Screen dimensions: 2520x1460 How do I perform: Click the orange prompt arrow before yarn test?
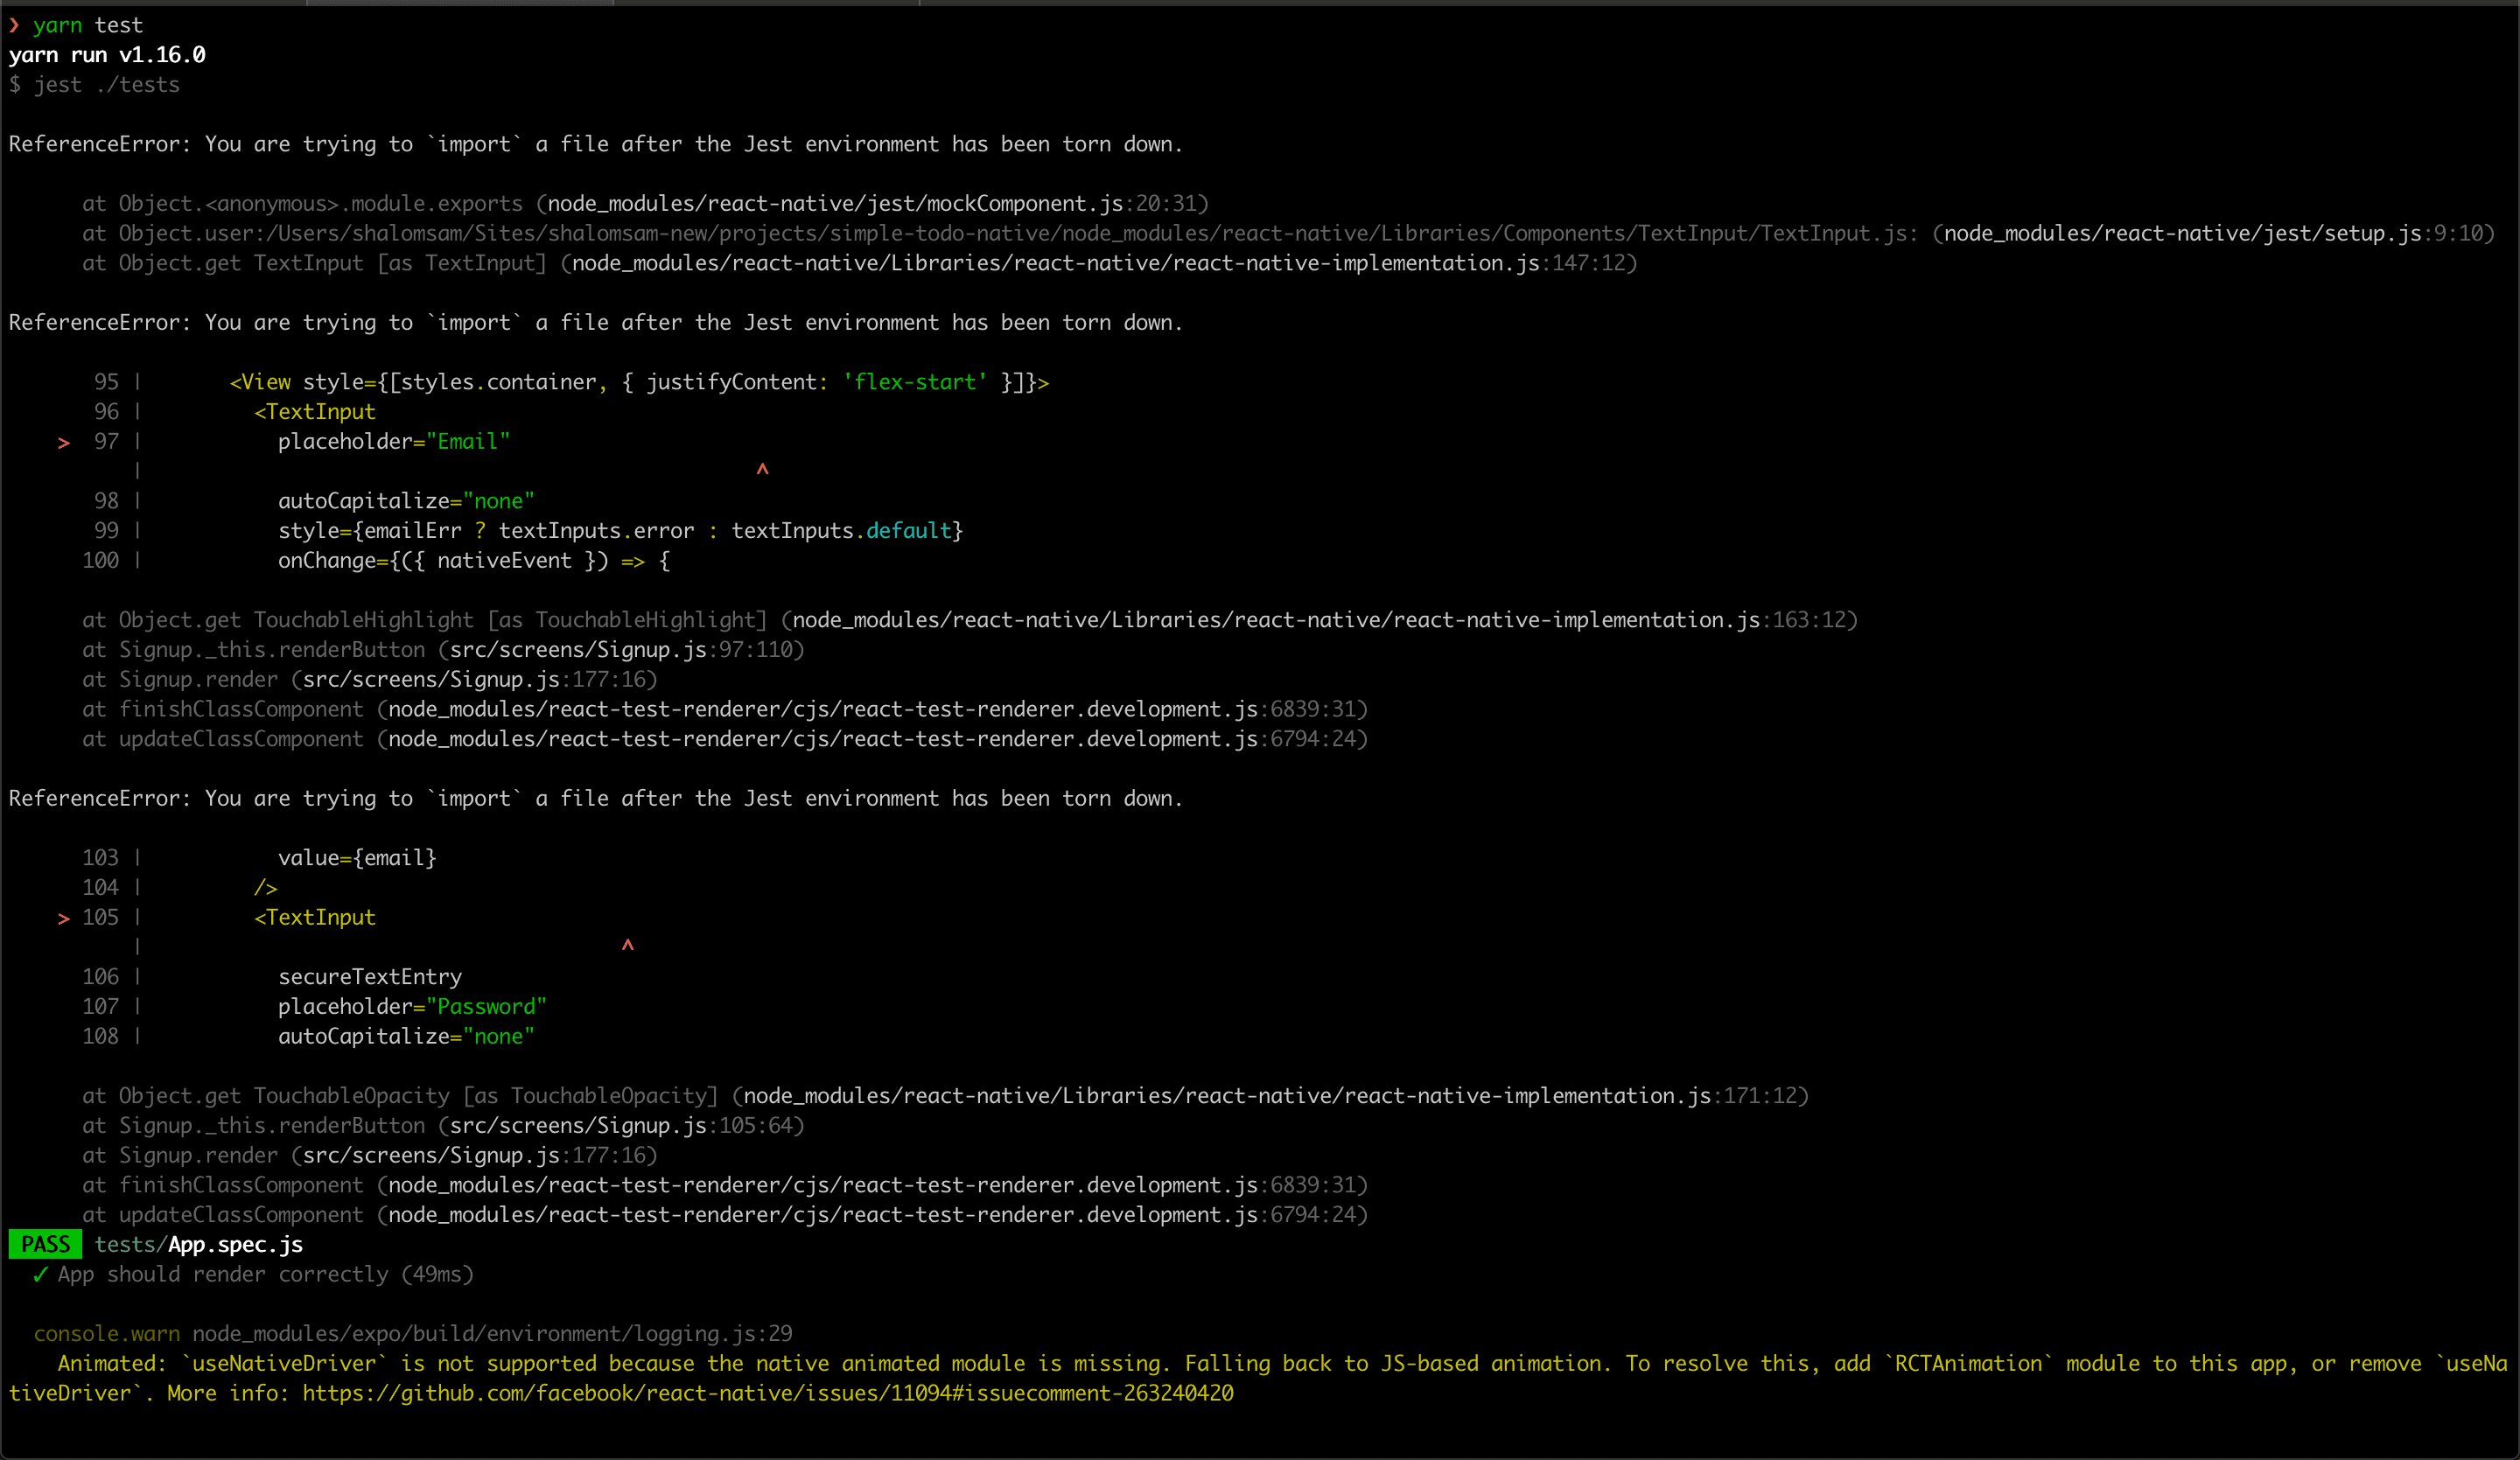(x=14, y=25)
